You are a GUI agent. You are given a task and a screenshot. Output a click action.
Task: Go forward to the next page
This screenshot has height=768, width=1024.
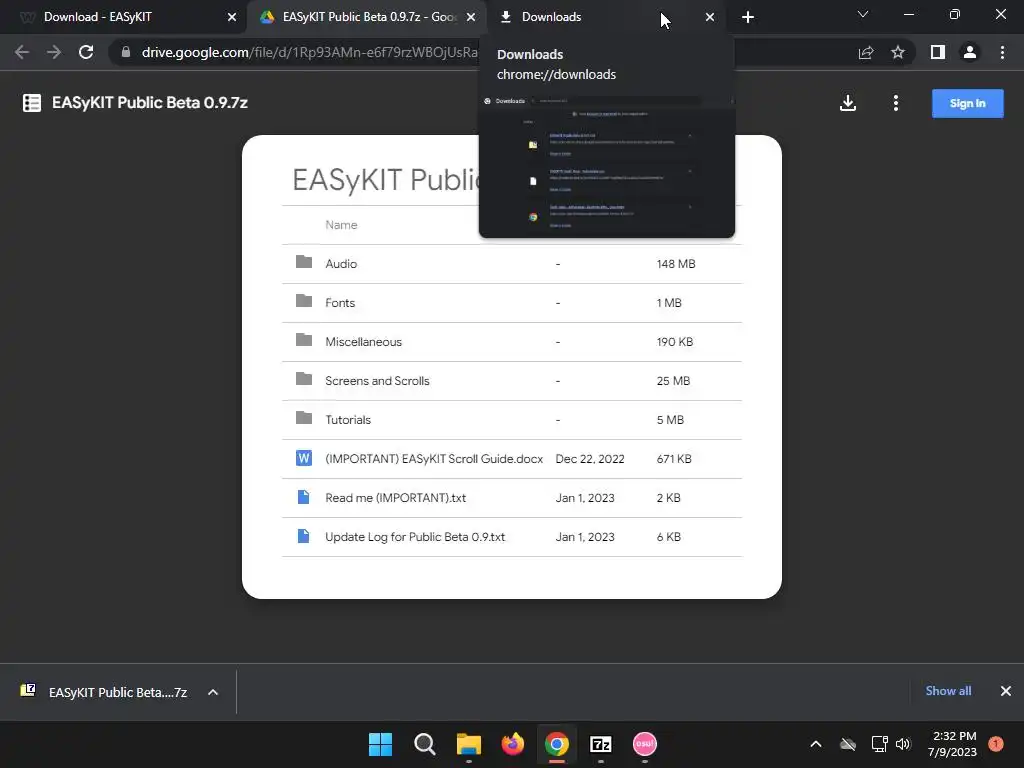54,52
